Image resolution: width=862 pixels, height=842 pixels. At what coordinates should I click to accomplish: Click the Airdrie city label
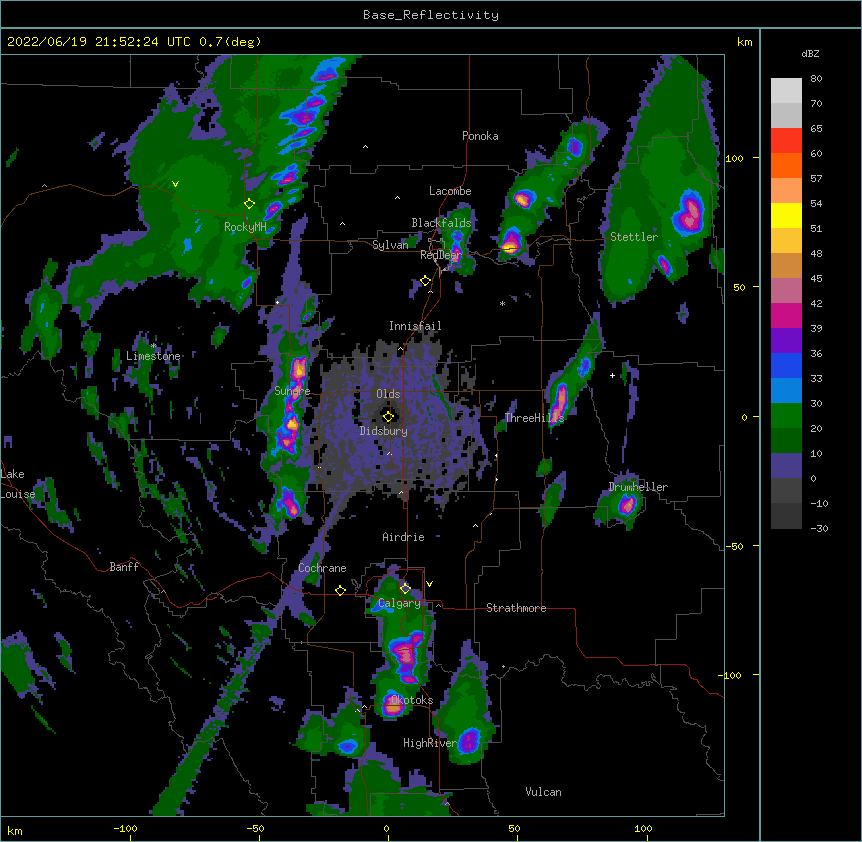click(404, 537)
